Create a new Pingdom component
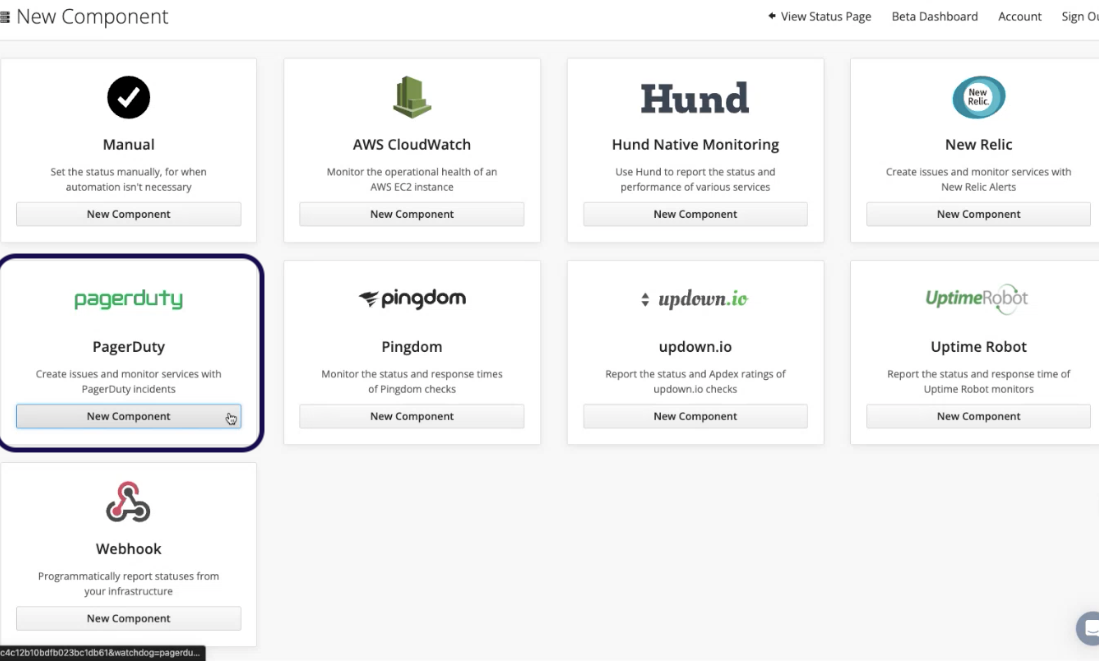The width and height of the screenshot is (1099, 661). (412, 416)
